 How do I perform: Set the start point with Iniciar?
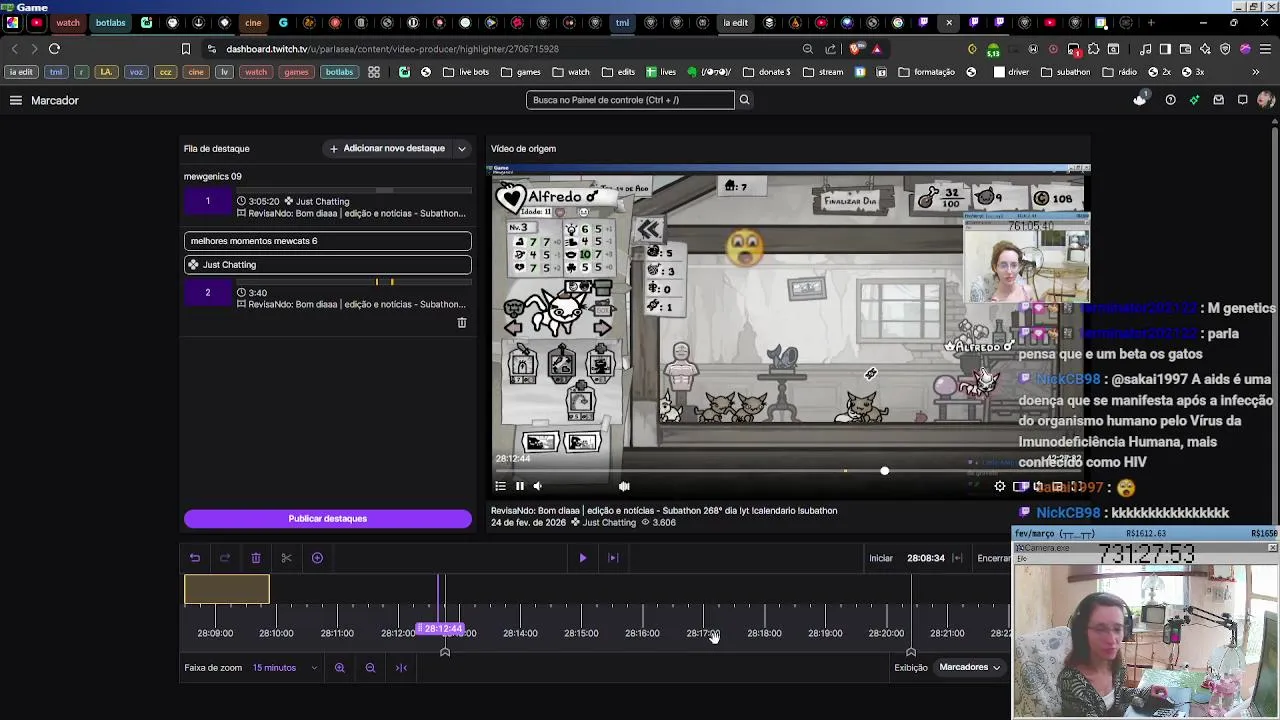pos(881,558)
